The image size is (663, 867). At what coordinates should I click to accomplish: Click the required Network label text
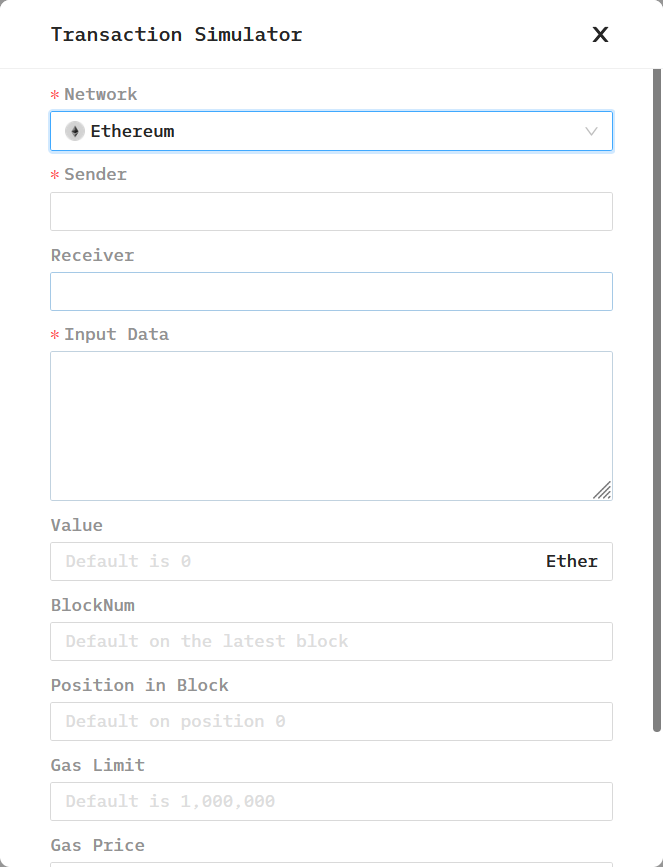click(x=101, y=94)
